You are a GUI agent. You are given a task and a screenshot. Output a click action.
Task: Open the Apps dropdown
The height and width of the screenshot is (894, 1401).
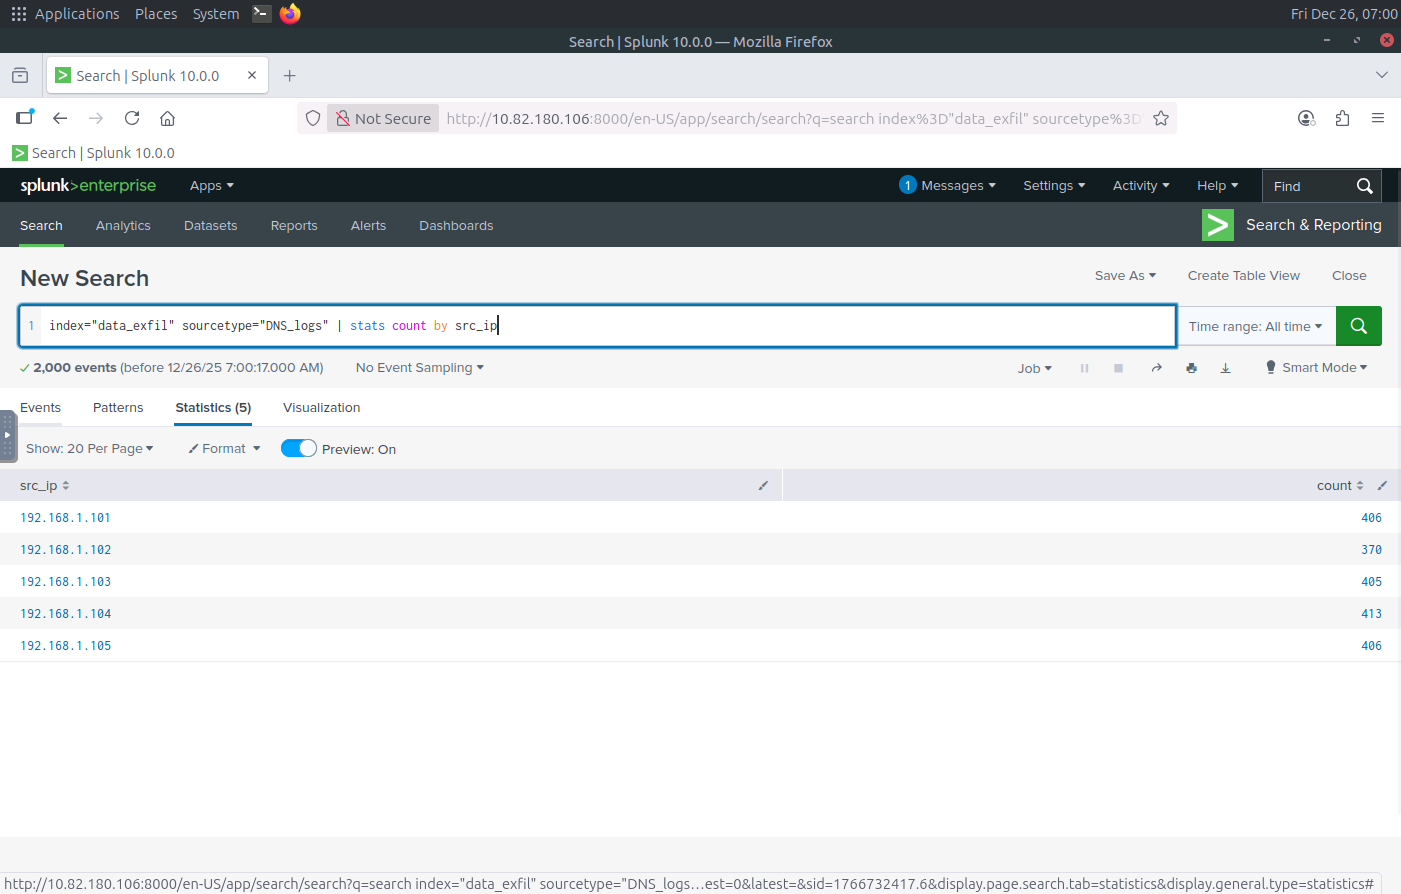click(212, 186)
